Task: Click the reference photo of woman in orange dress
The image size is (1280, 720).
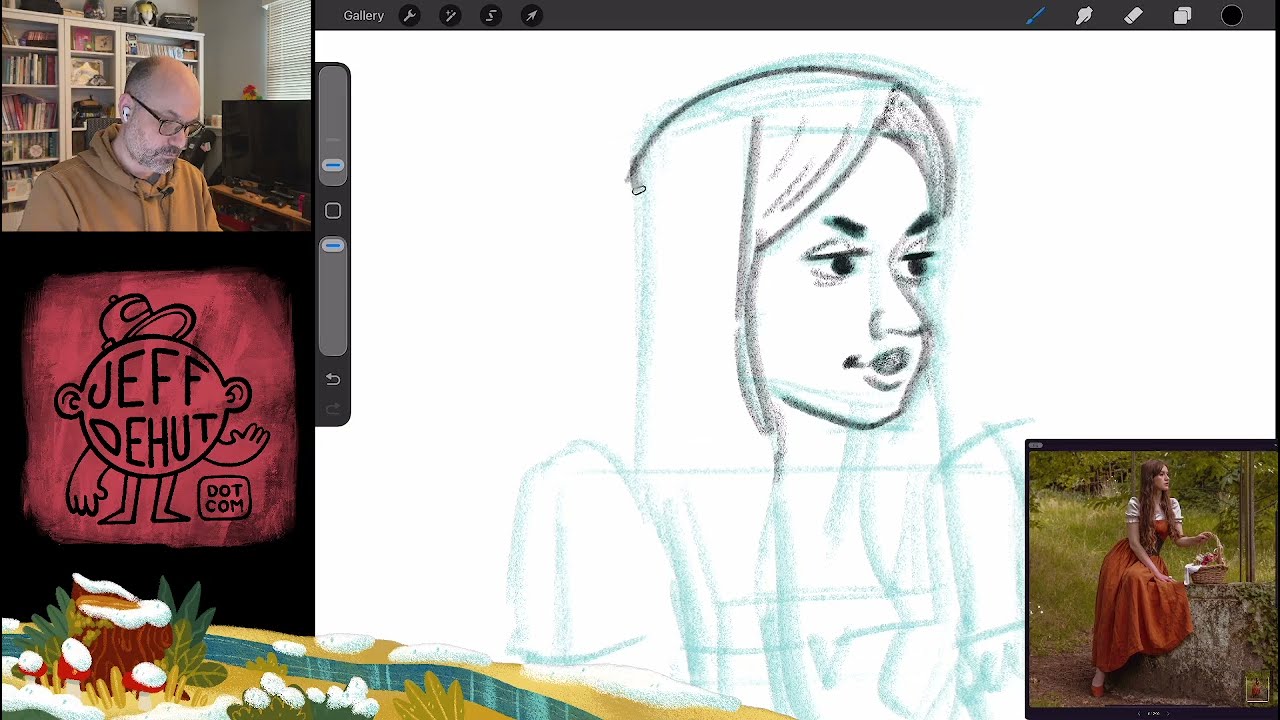Action: (1151, 579)
